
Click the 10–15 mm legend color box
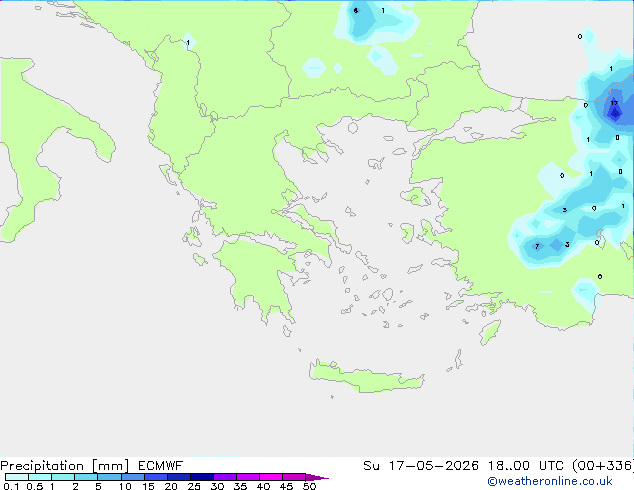coord(133,477)
